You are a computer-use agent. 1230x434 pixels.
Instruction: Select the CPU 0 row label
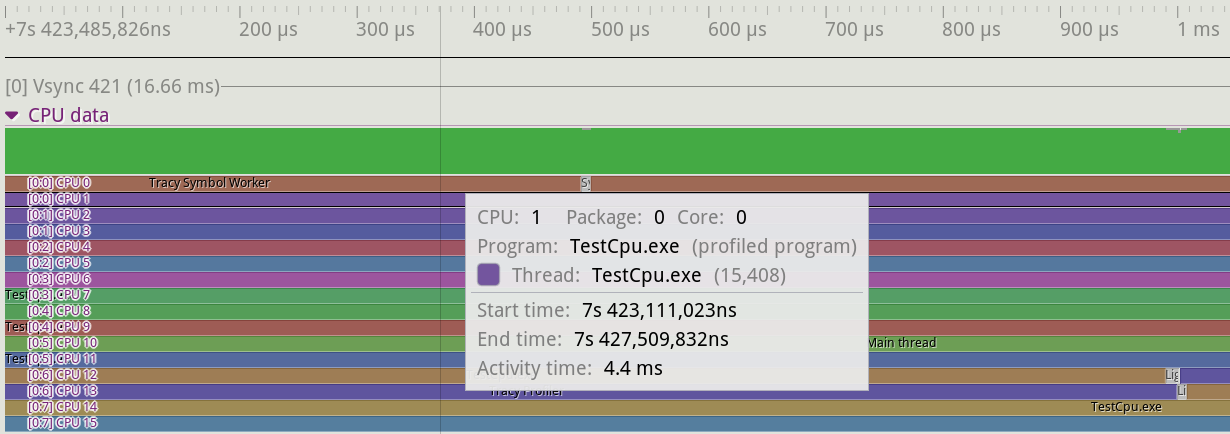tap(59, 183)
